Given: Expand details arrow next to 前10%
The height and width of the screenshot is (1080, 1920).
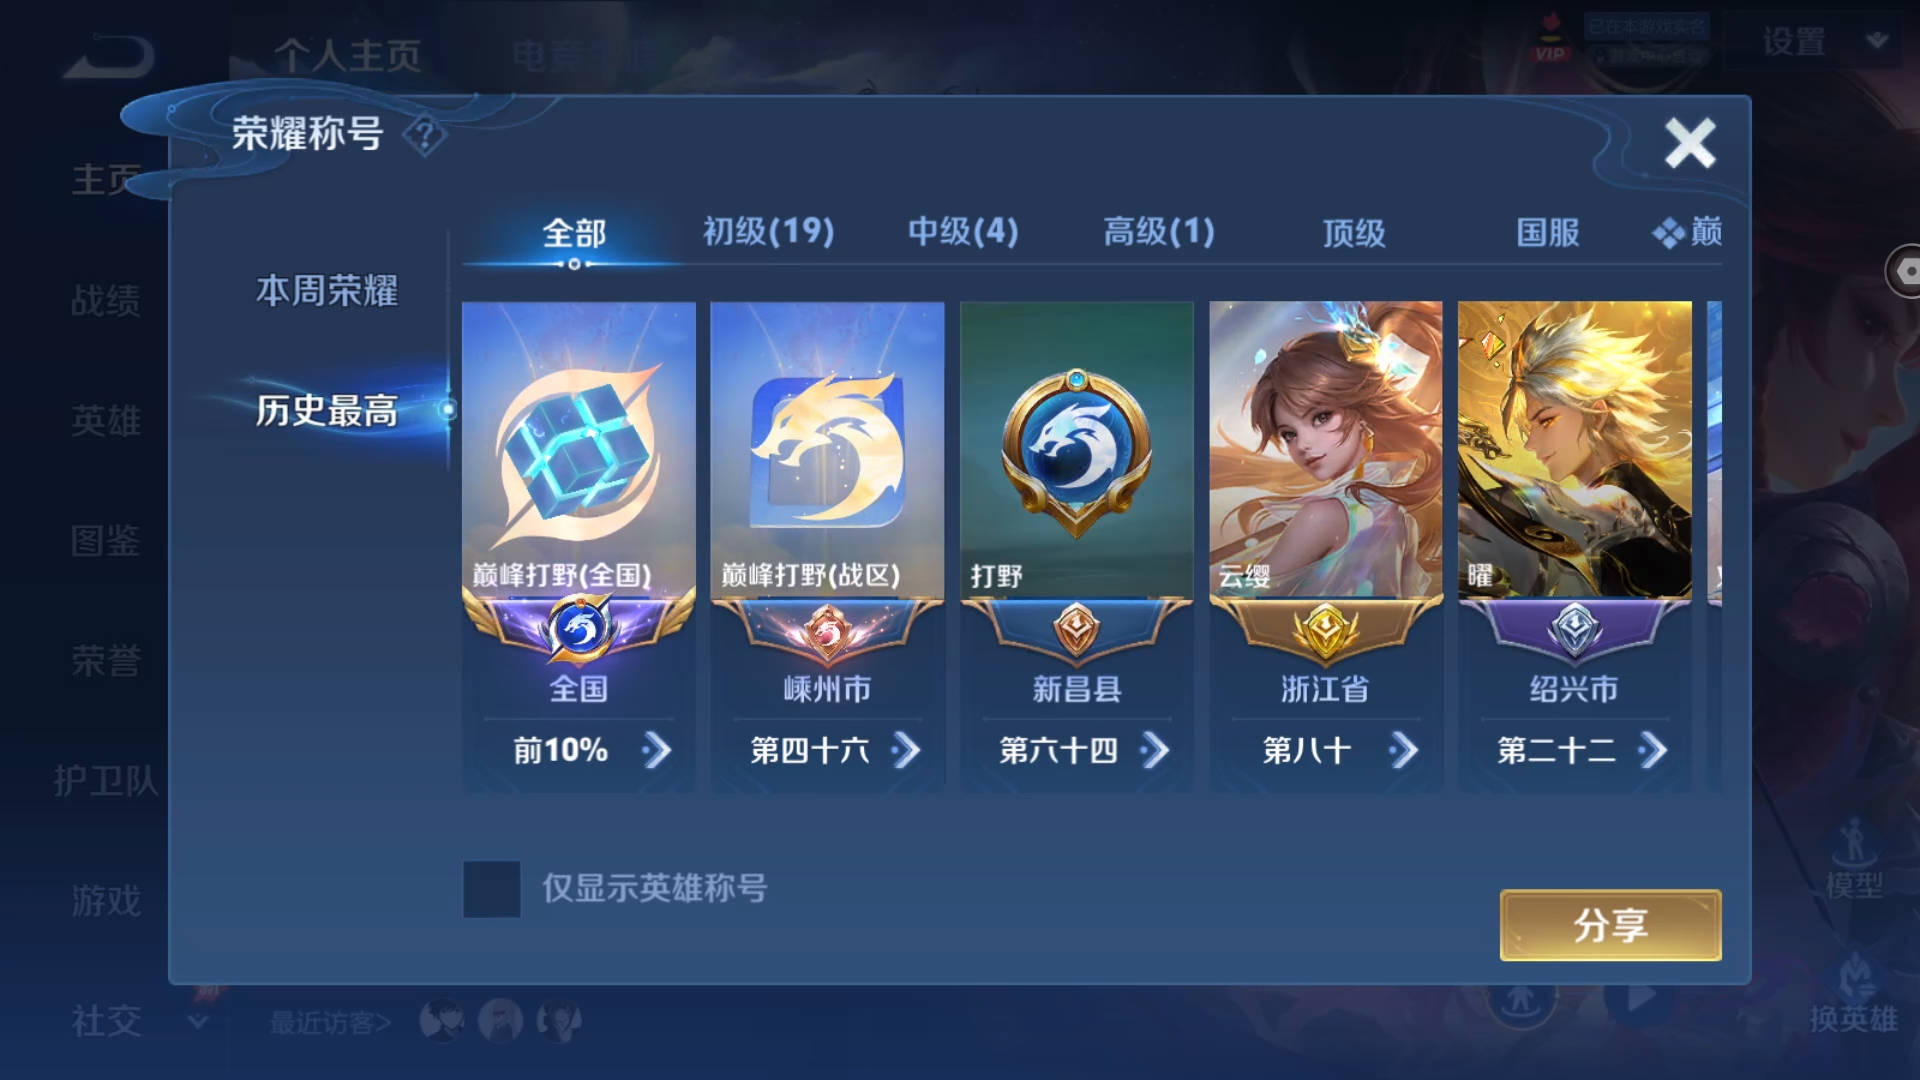Looking at the screenshot, I should click(657, 750).
